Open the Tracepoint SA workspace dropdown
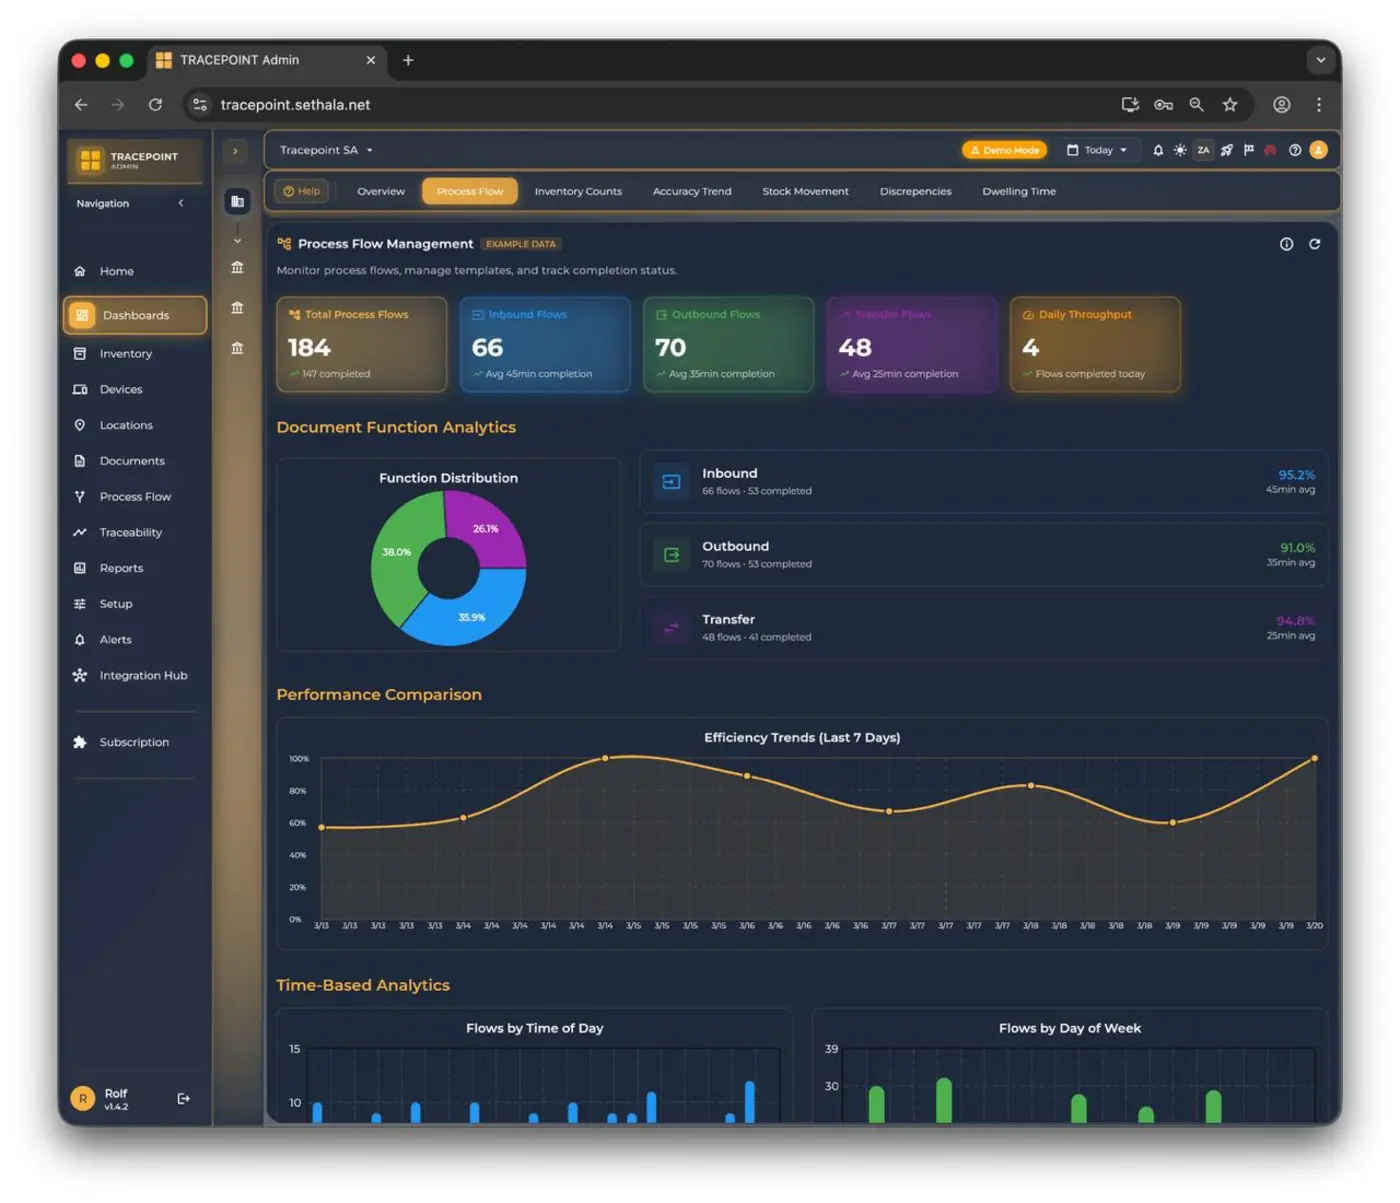The height and width of the screenshot is (1203, 1400). tap(325, 150)
